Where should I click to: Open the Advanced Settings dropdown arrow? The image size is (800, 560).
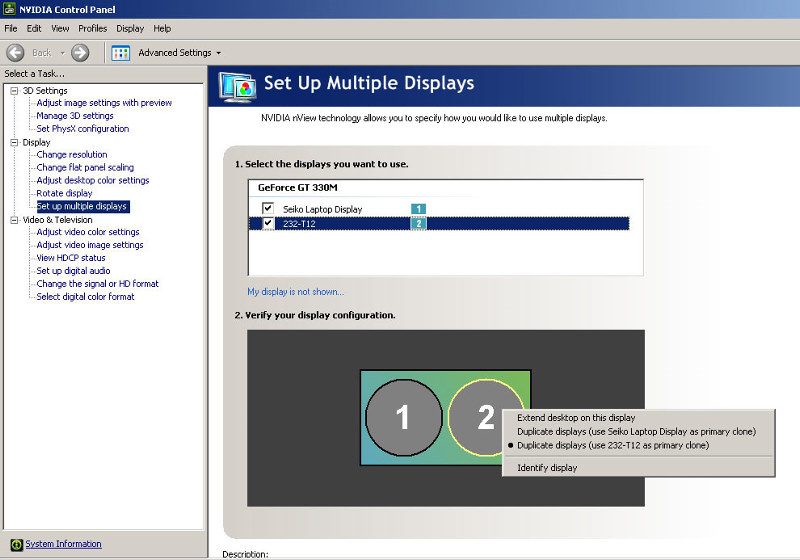click(x=218, y=53)
